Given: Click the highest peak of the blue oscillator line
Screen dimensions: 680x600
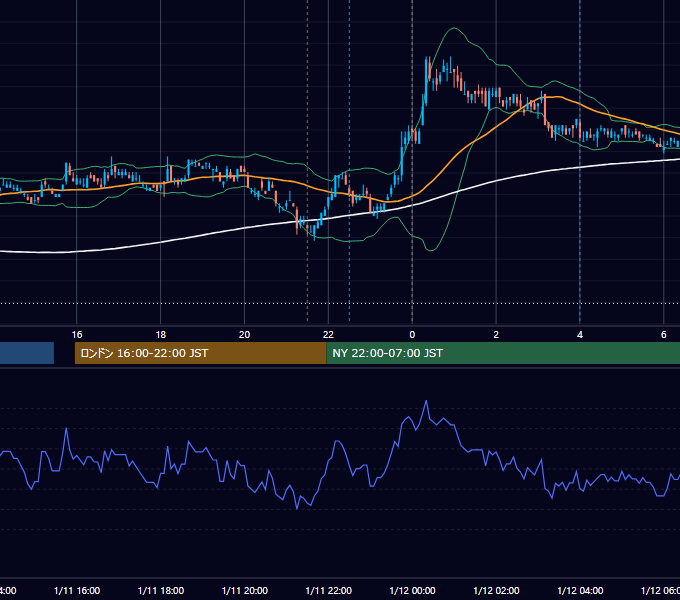Looking at the screenshot, I should [x=426, y=401].
